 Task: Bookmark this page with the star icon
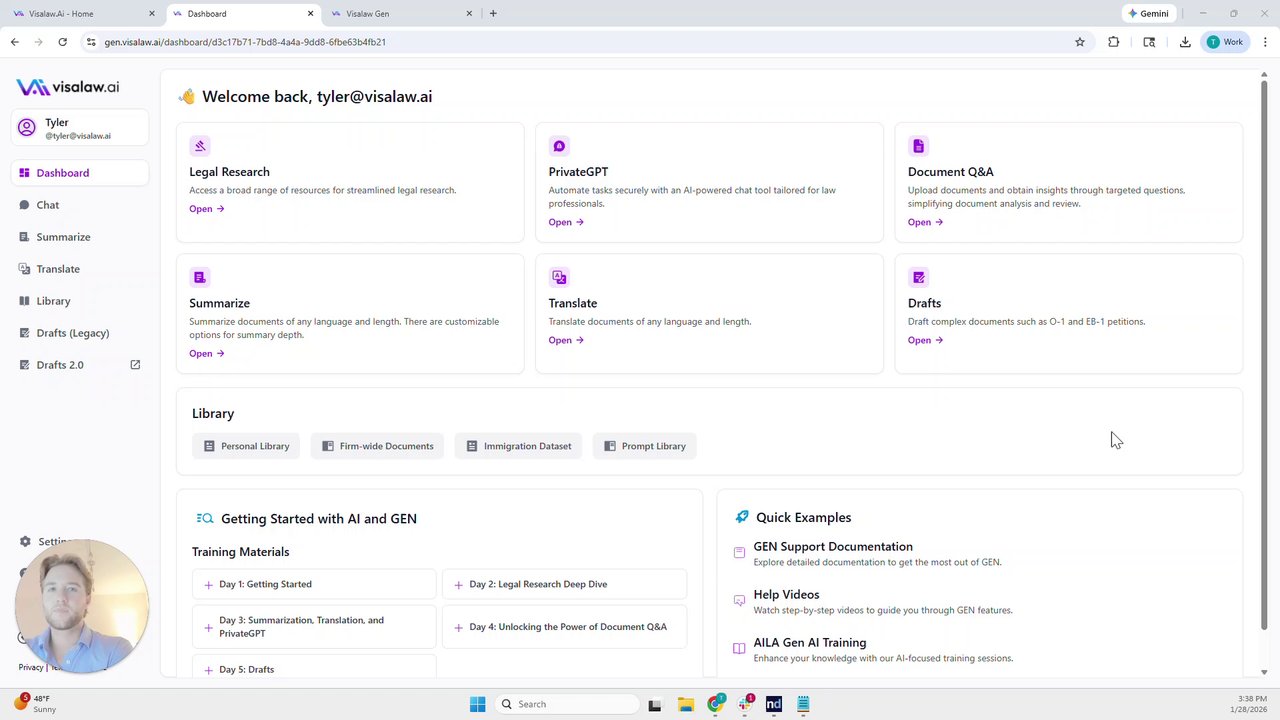tap(1080, 42)
